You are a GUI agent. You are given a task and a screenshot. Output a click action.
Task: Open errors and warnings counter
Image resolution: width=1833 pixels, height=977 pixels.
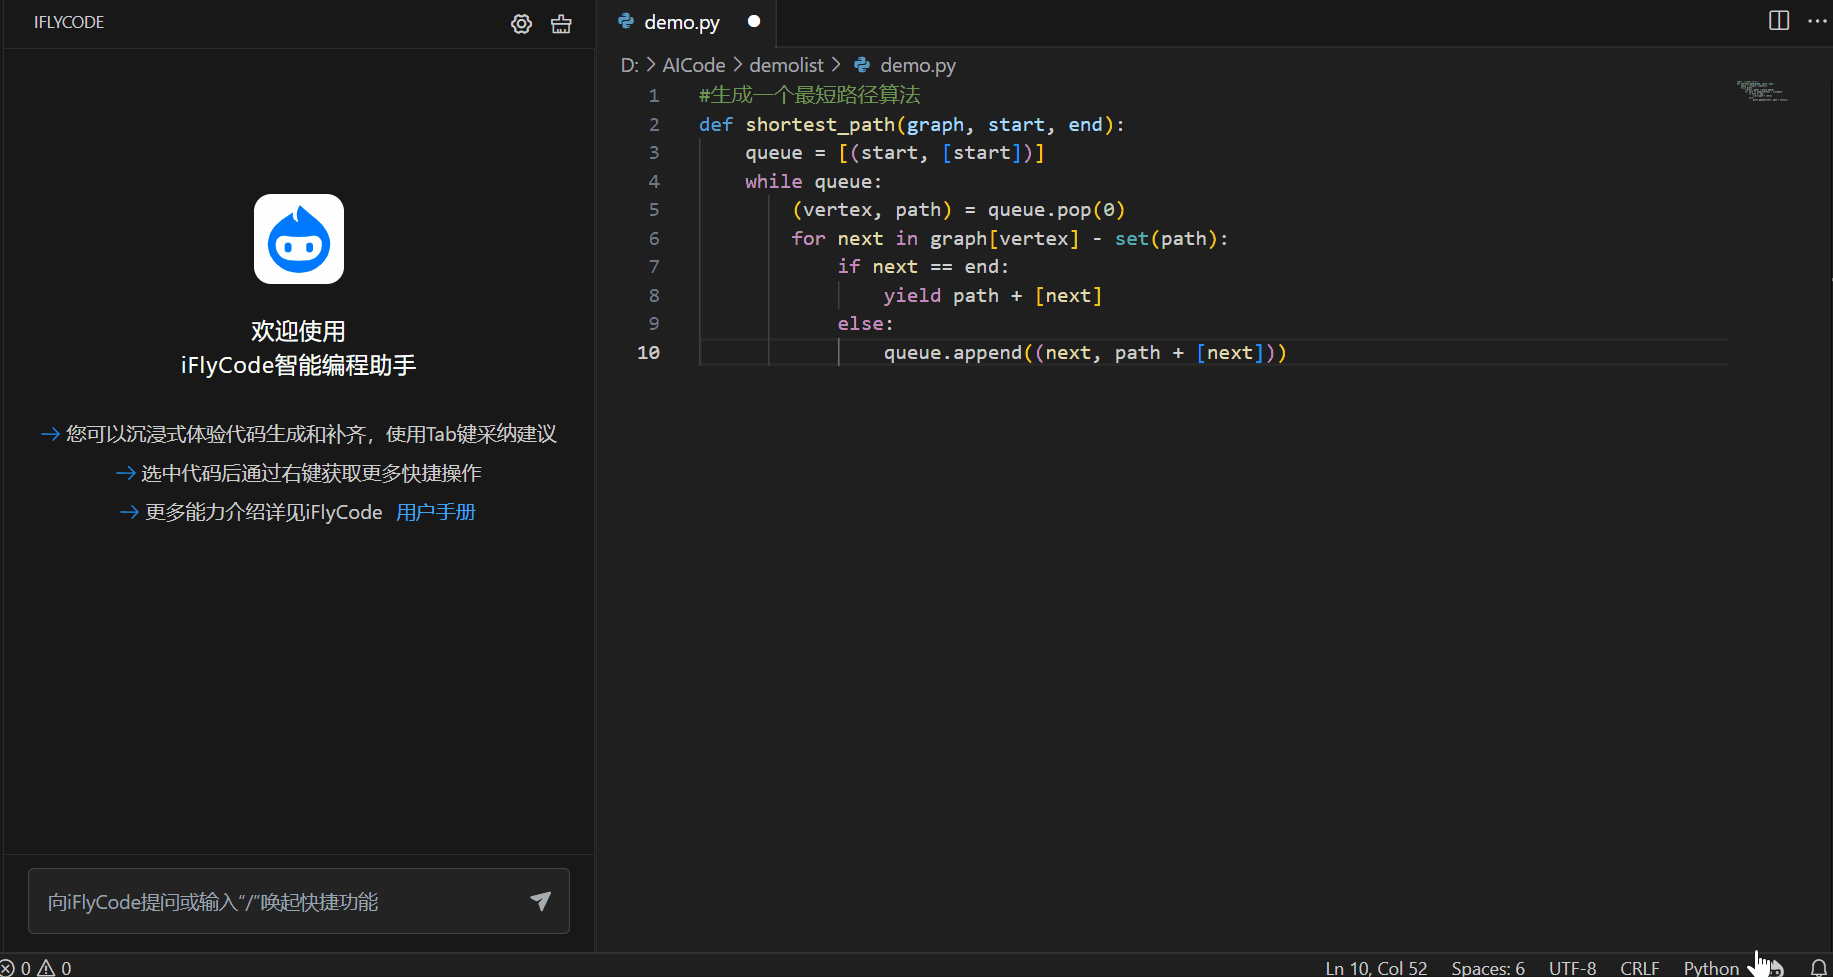pos(36,968)
